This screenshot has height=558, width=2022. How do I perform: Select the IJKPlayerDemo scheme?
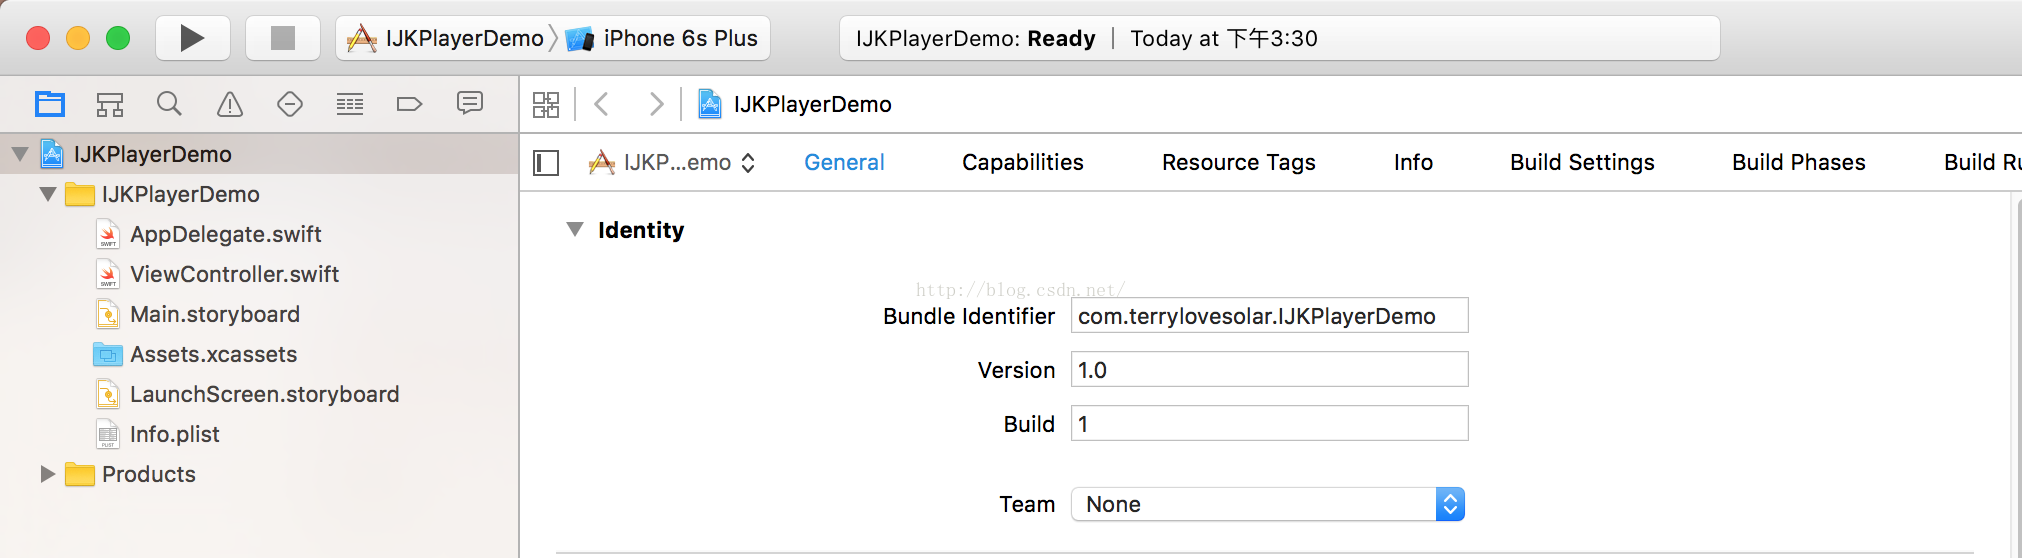446,38
